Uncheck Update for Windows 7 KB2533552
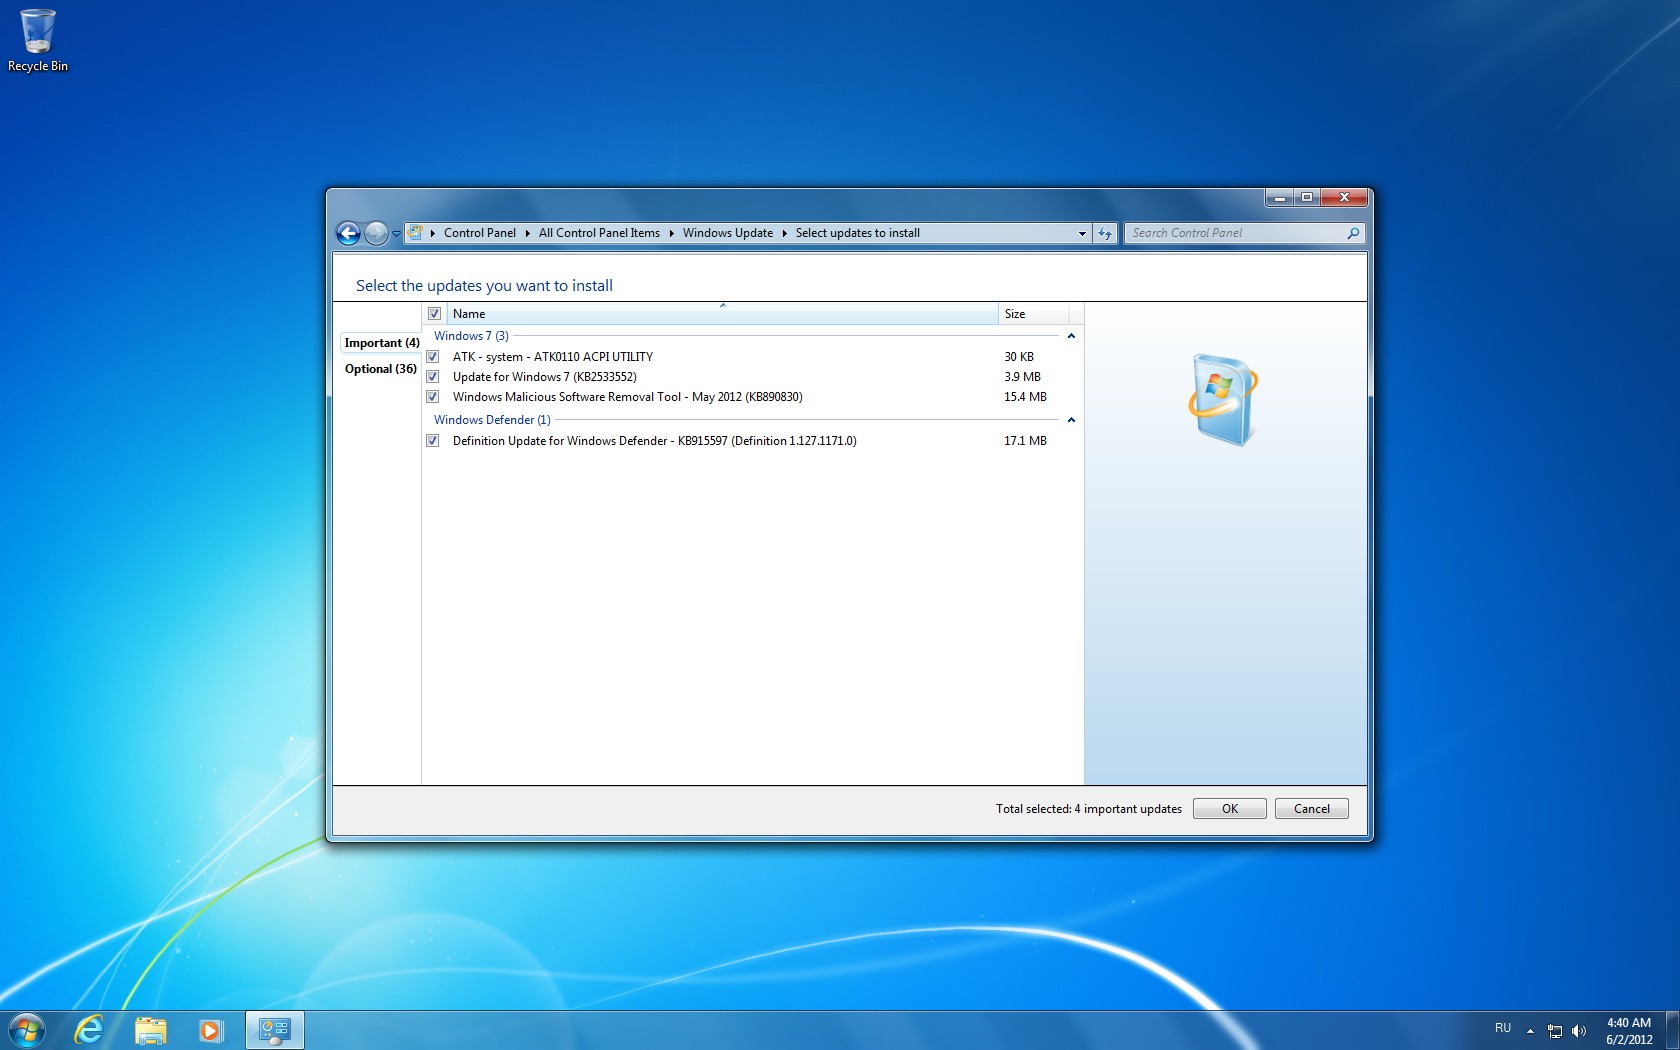The image size is (1680, 1050). point(433,377)
